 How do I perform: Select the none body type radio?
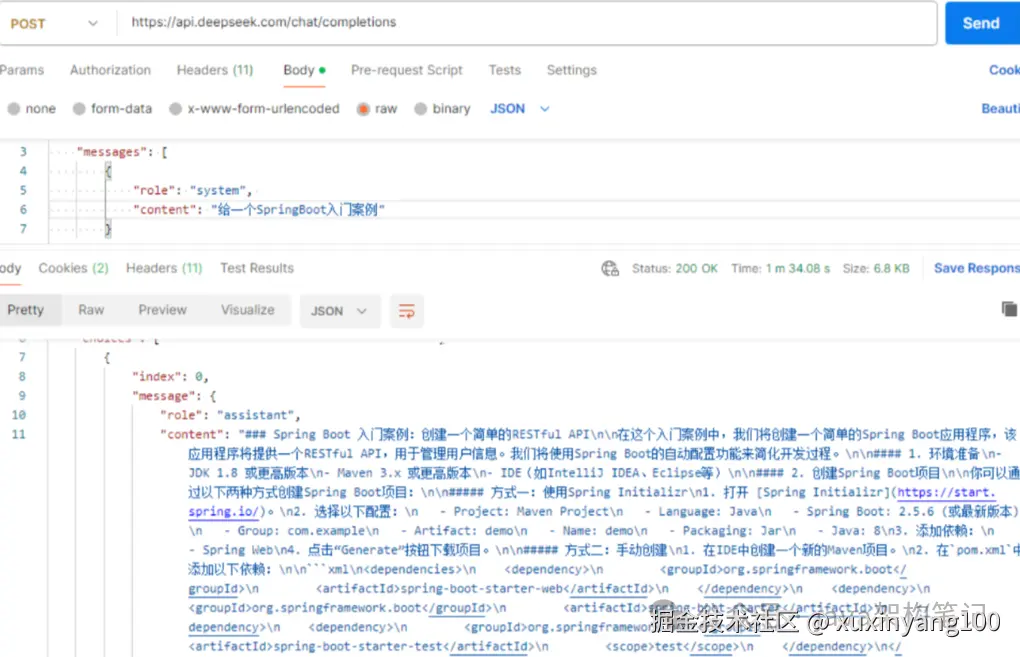14,109
